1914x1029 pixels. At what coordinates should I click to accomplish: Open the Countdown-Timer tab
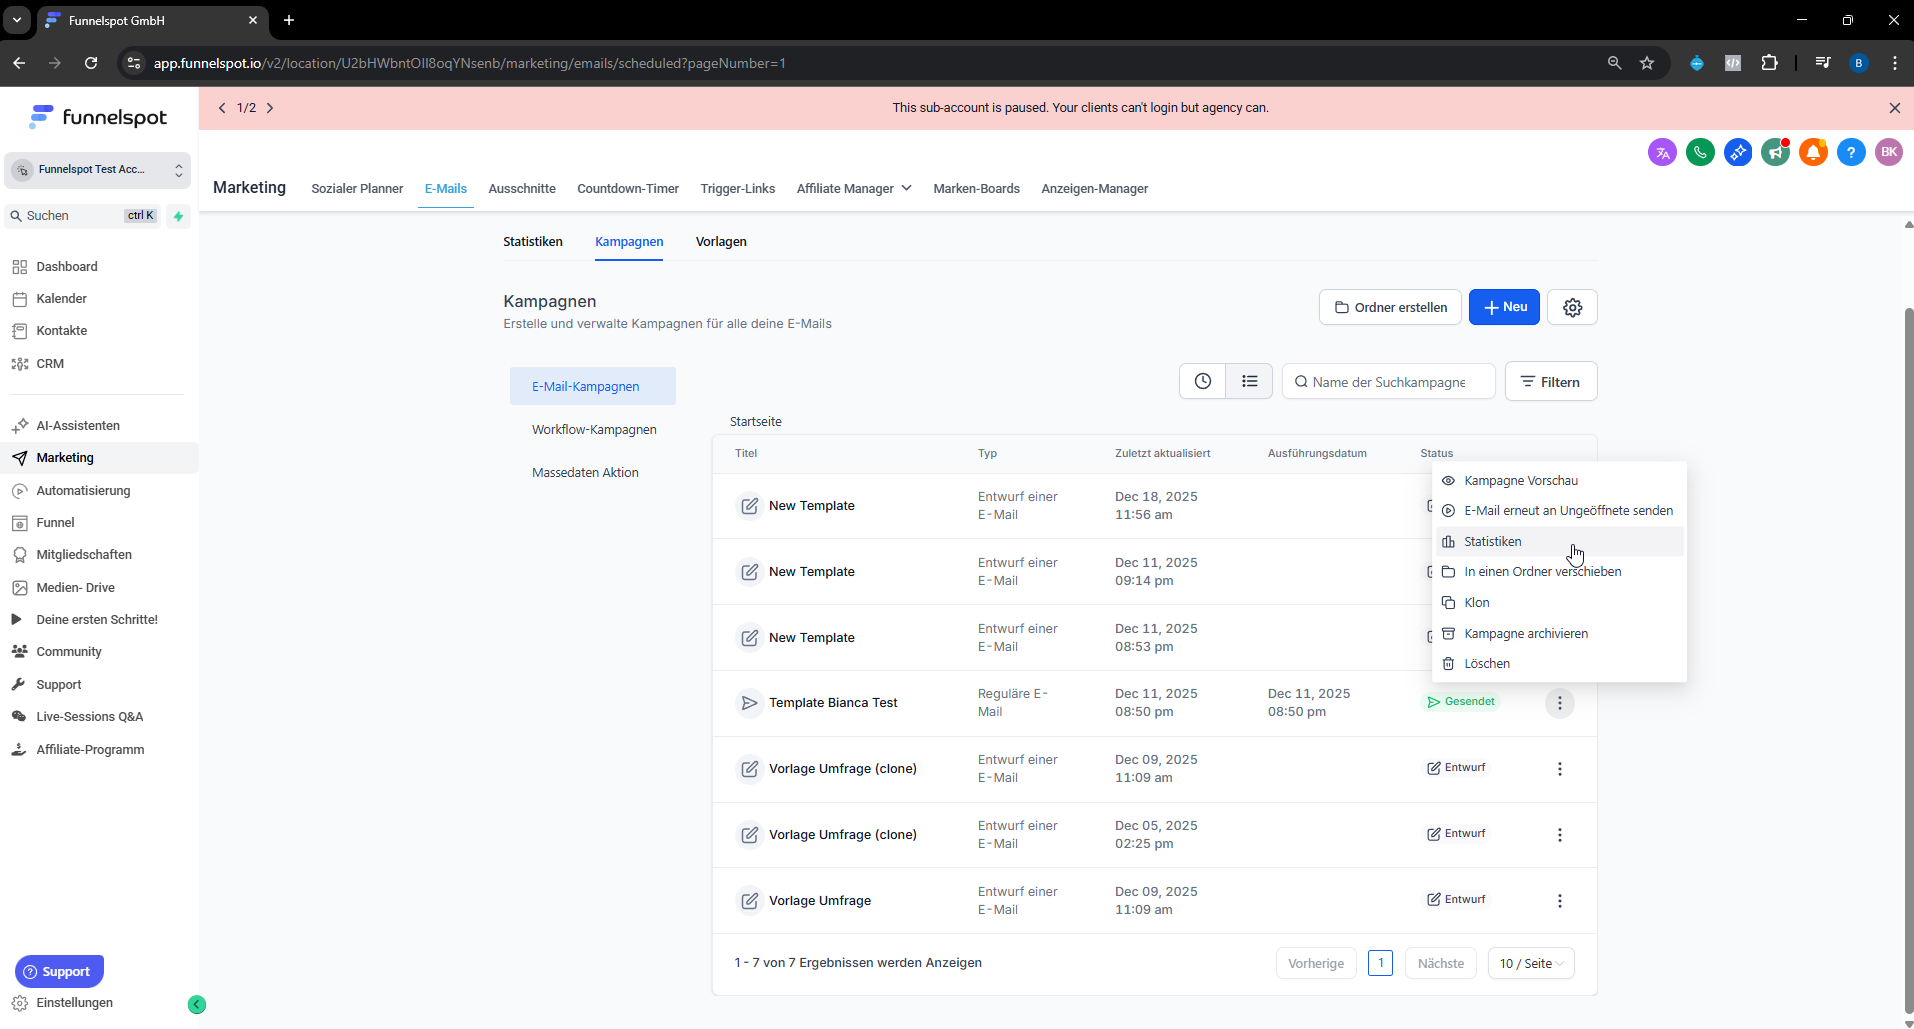tap(628, 188)
